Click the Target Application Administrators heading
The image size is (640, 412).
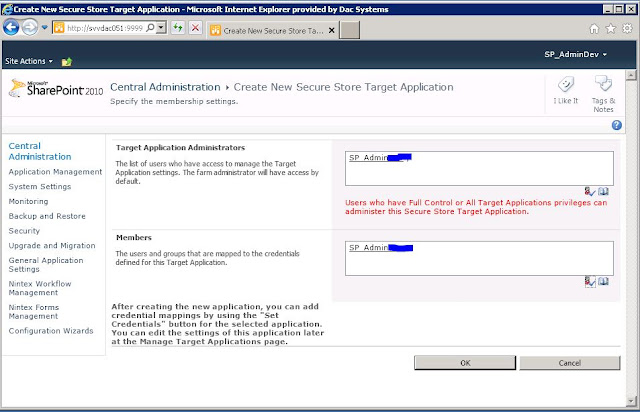(180, 147)
